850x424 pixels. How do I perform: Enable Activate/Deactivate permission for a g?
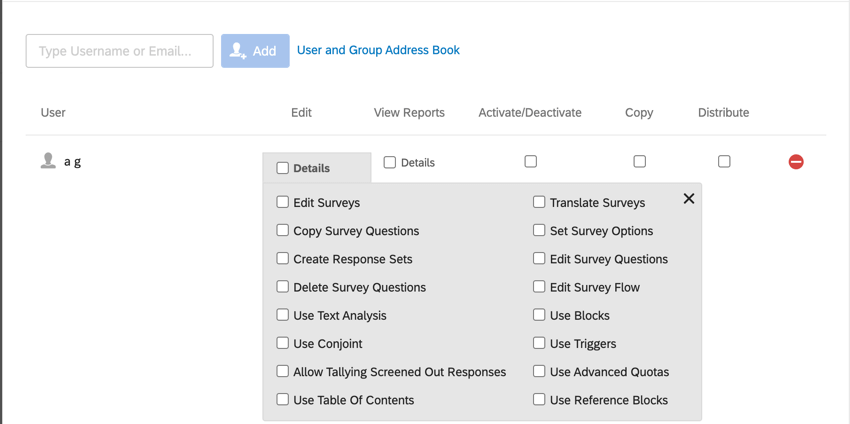pos(531,161)
